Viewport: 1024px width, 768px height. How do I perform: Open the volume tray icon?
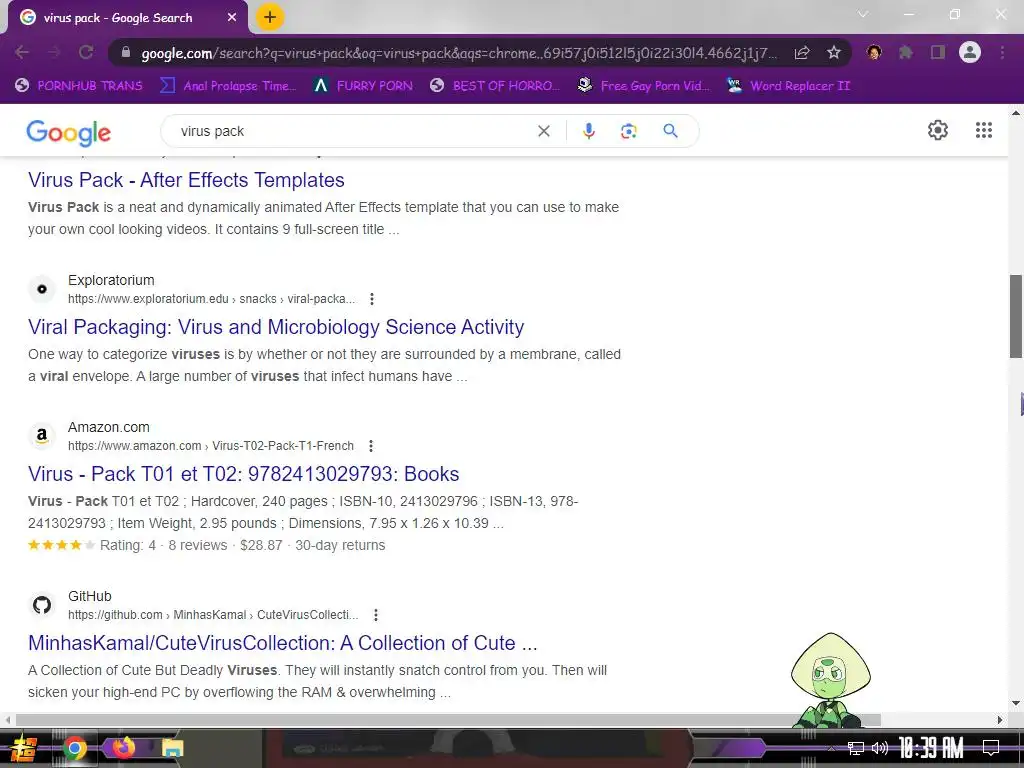pyautogui.click(x=880, y=748)
